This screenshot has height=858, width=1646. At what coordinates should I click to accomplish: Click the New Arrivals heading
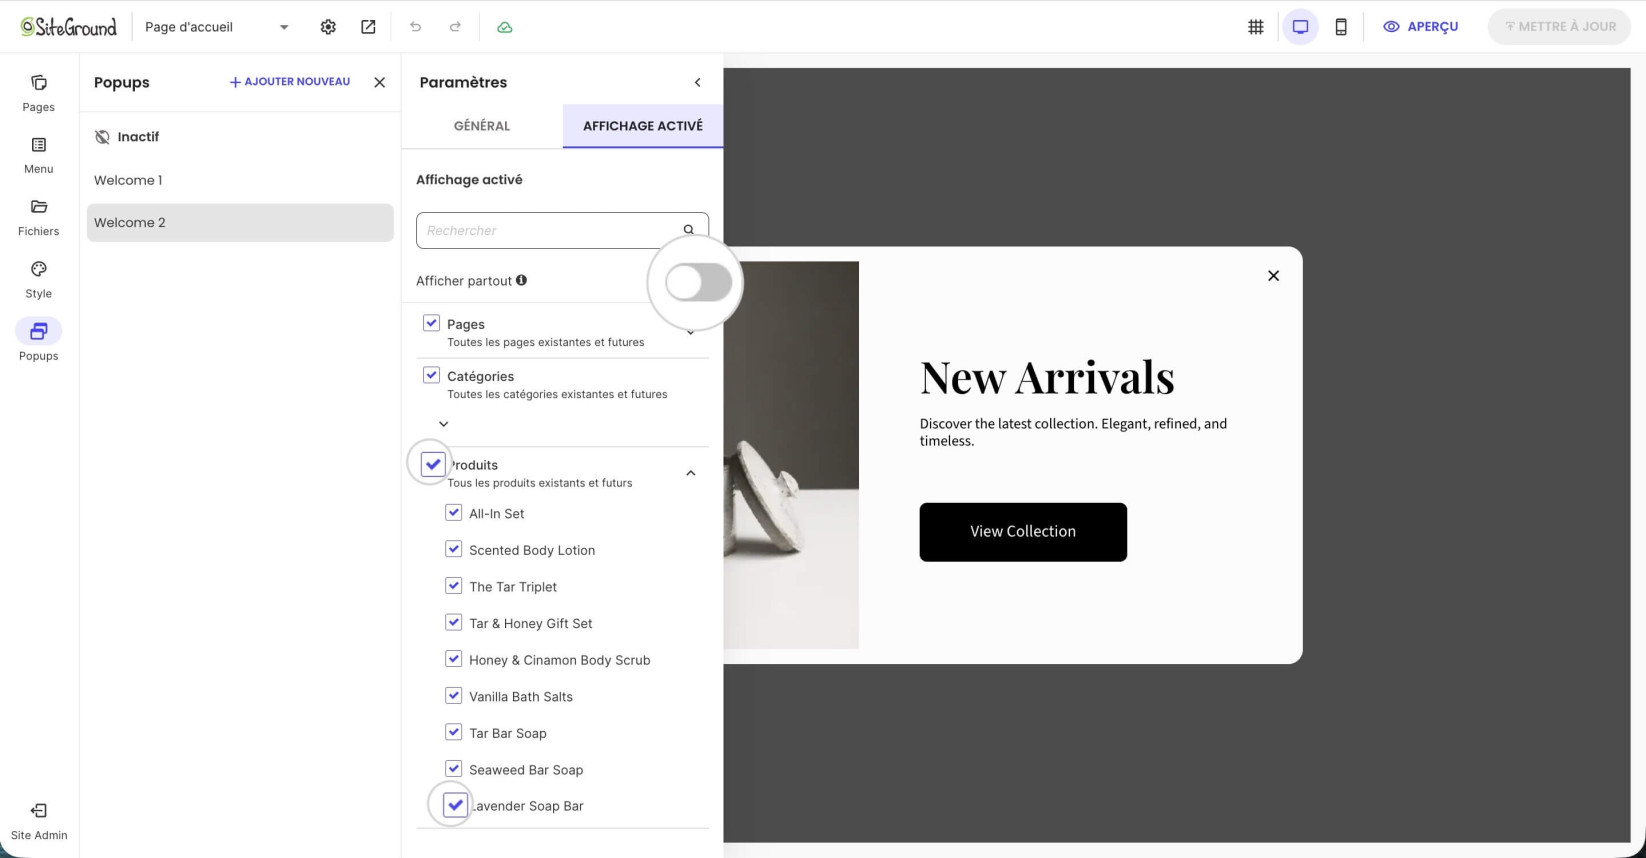(1047, 378)
